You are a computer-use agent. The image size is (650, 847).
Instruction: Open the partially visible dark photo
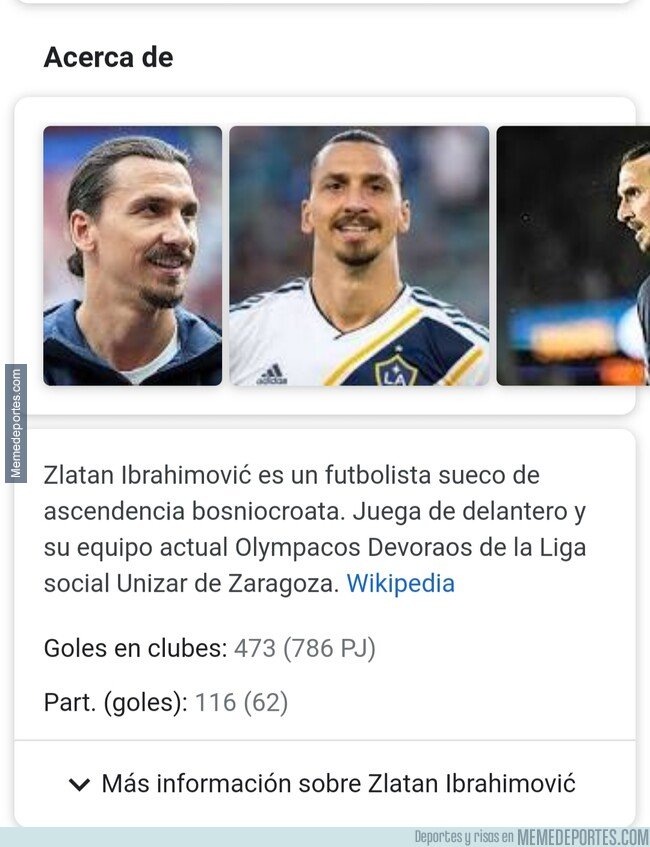(x=573, y=256)
